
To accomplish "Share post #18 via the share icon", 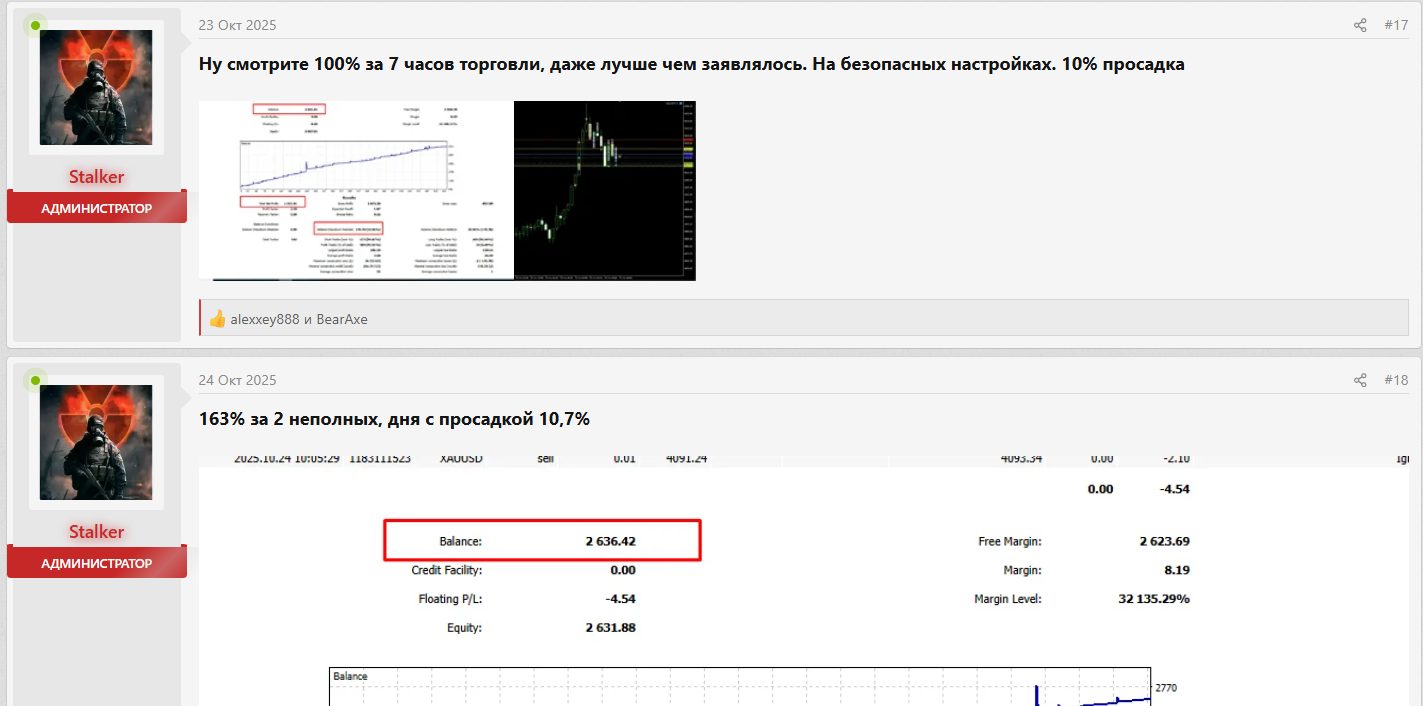I will coord(1359,380).
